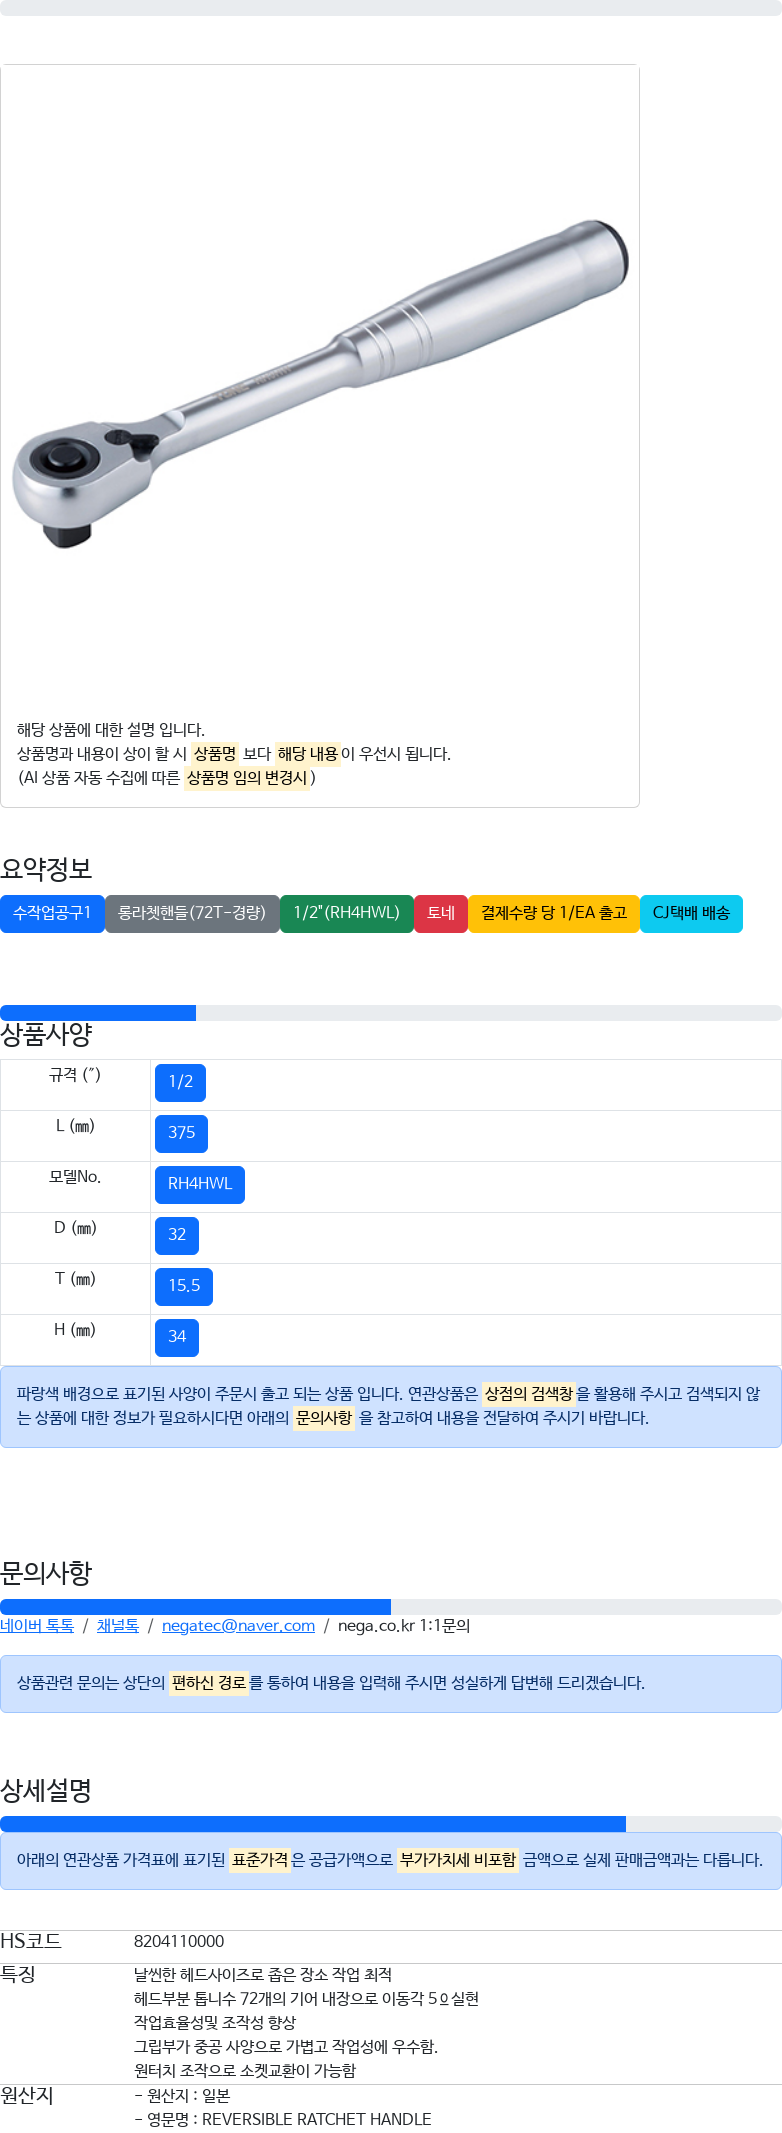
Task: Click the 15.5 T(mm) value badge
Action: coord(184,1286)
